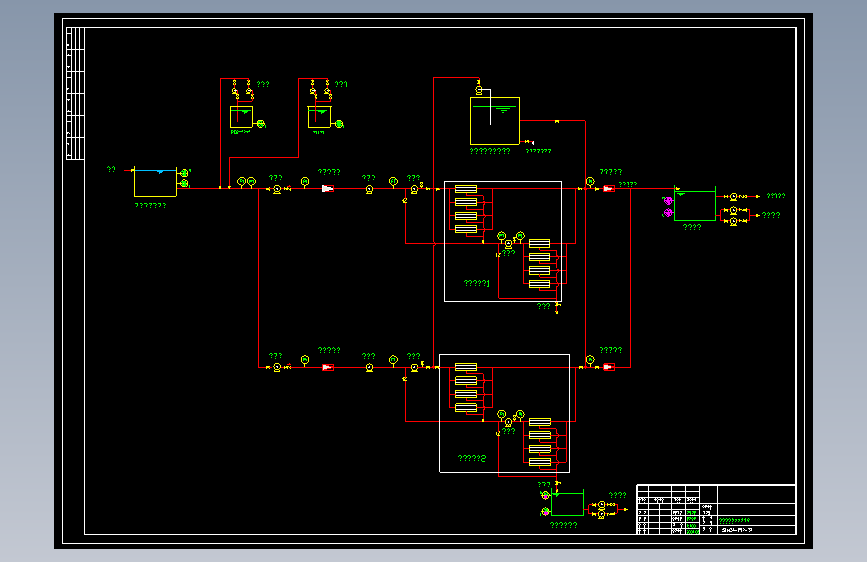Click the green label under the right green tank
867x562 pixels.
click(x=692, y=227)
